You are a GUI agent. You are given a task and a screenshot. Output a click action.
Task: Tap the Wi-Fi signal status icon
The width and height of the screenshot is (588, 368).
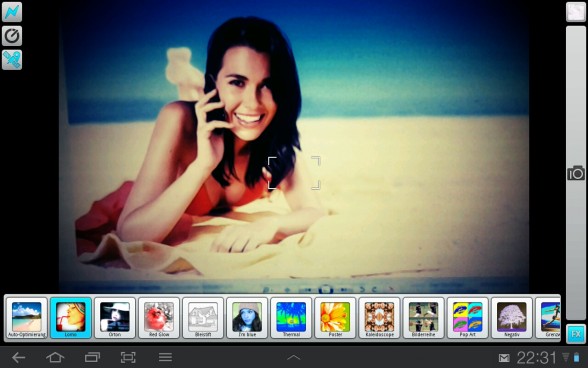[x=566, y=357]
